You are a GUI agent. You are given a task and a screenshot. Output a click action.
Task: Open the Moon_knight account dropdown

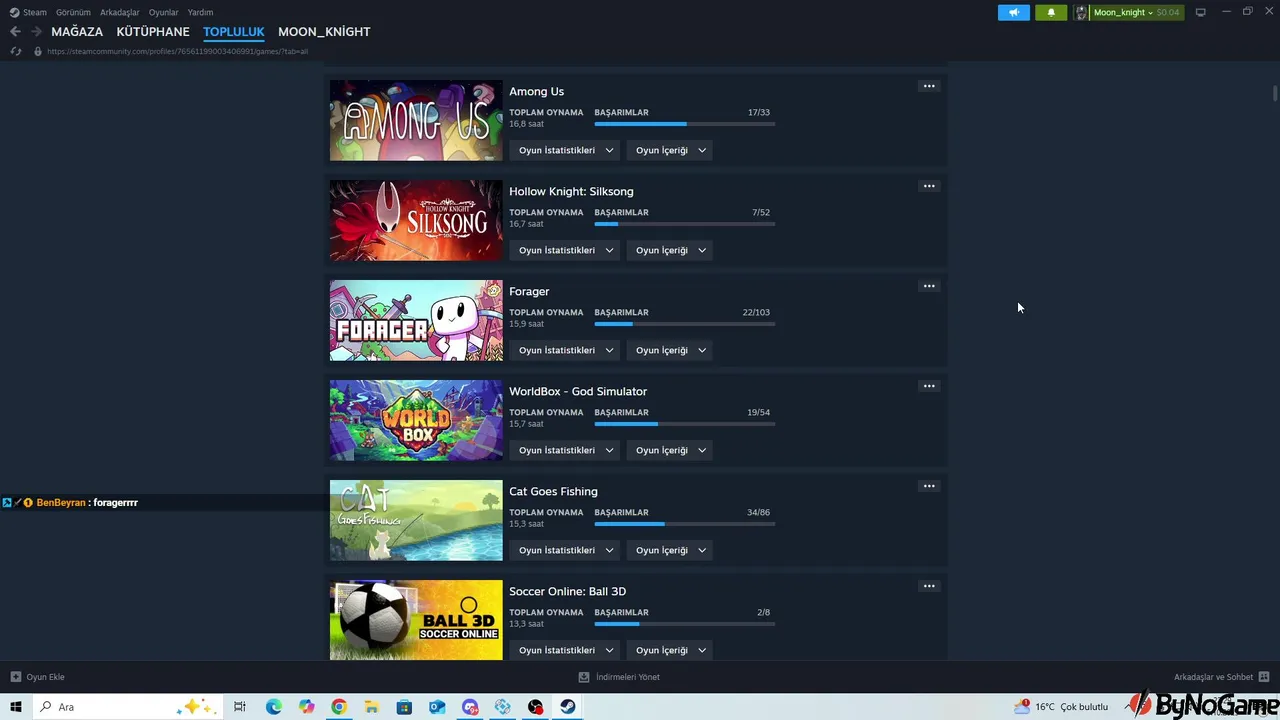pos(1136,12)
